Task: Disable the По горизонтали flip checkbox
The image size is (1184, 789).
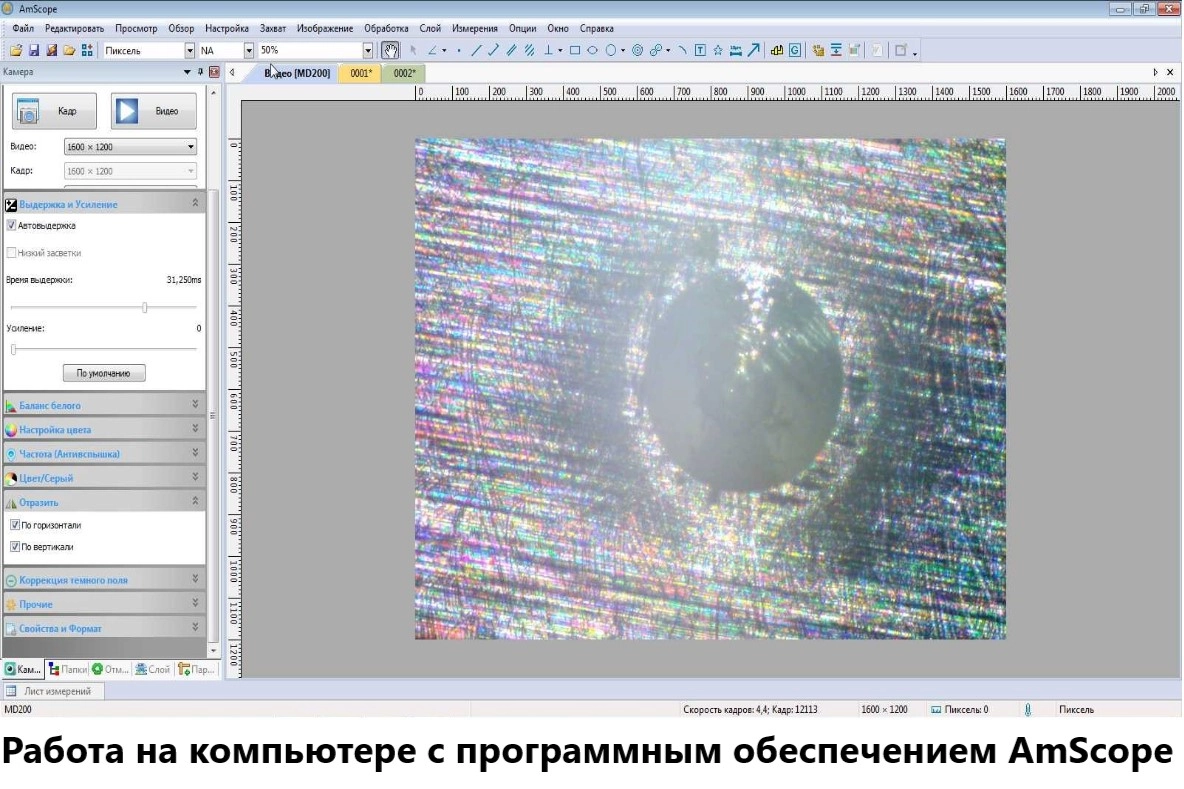Action: (x=15, y=525)
